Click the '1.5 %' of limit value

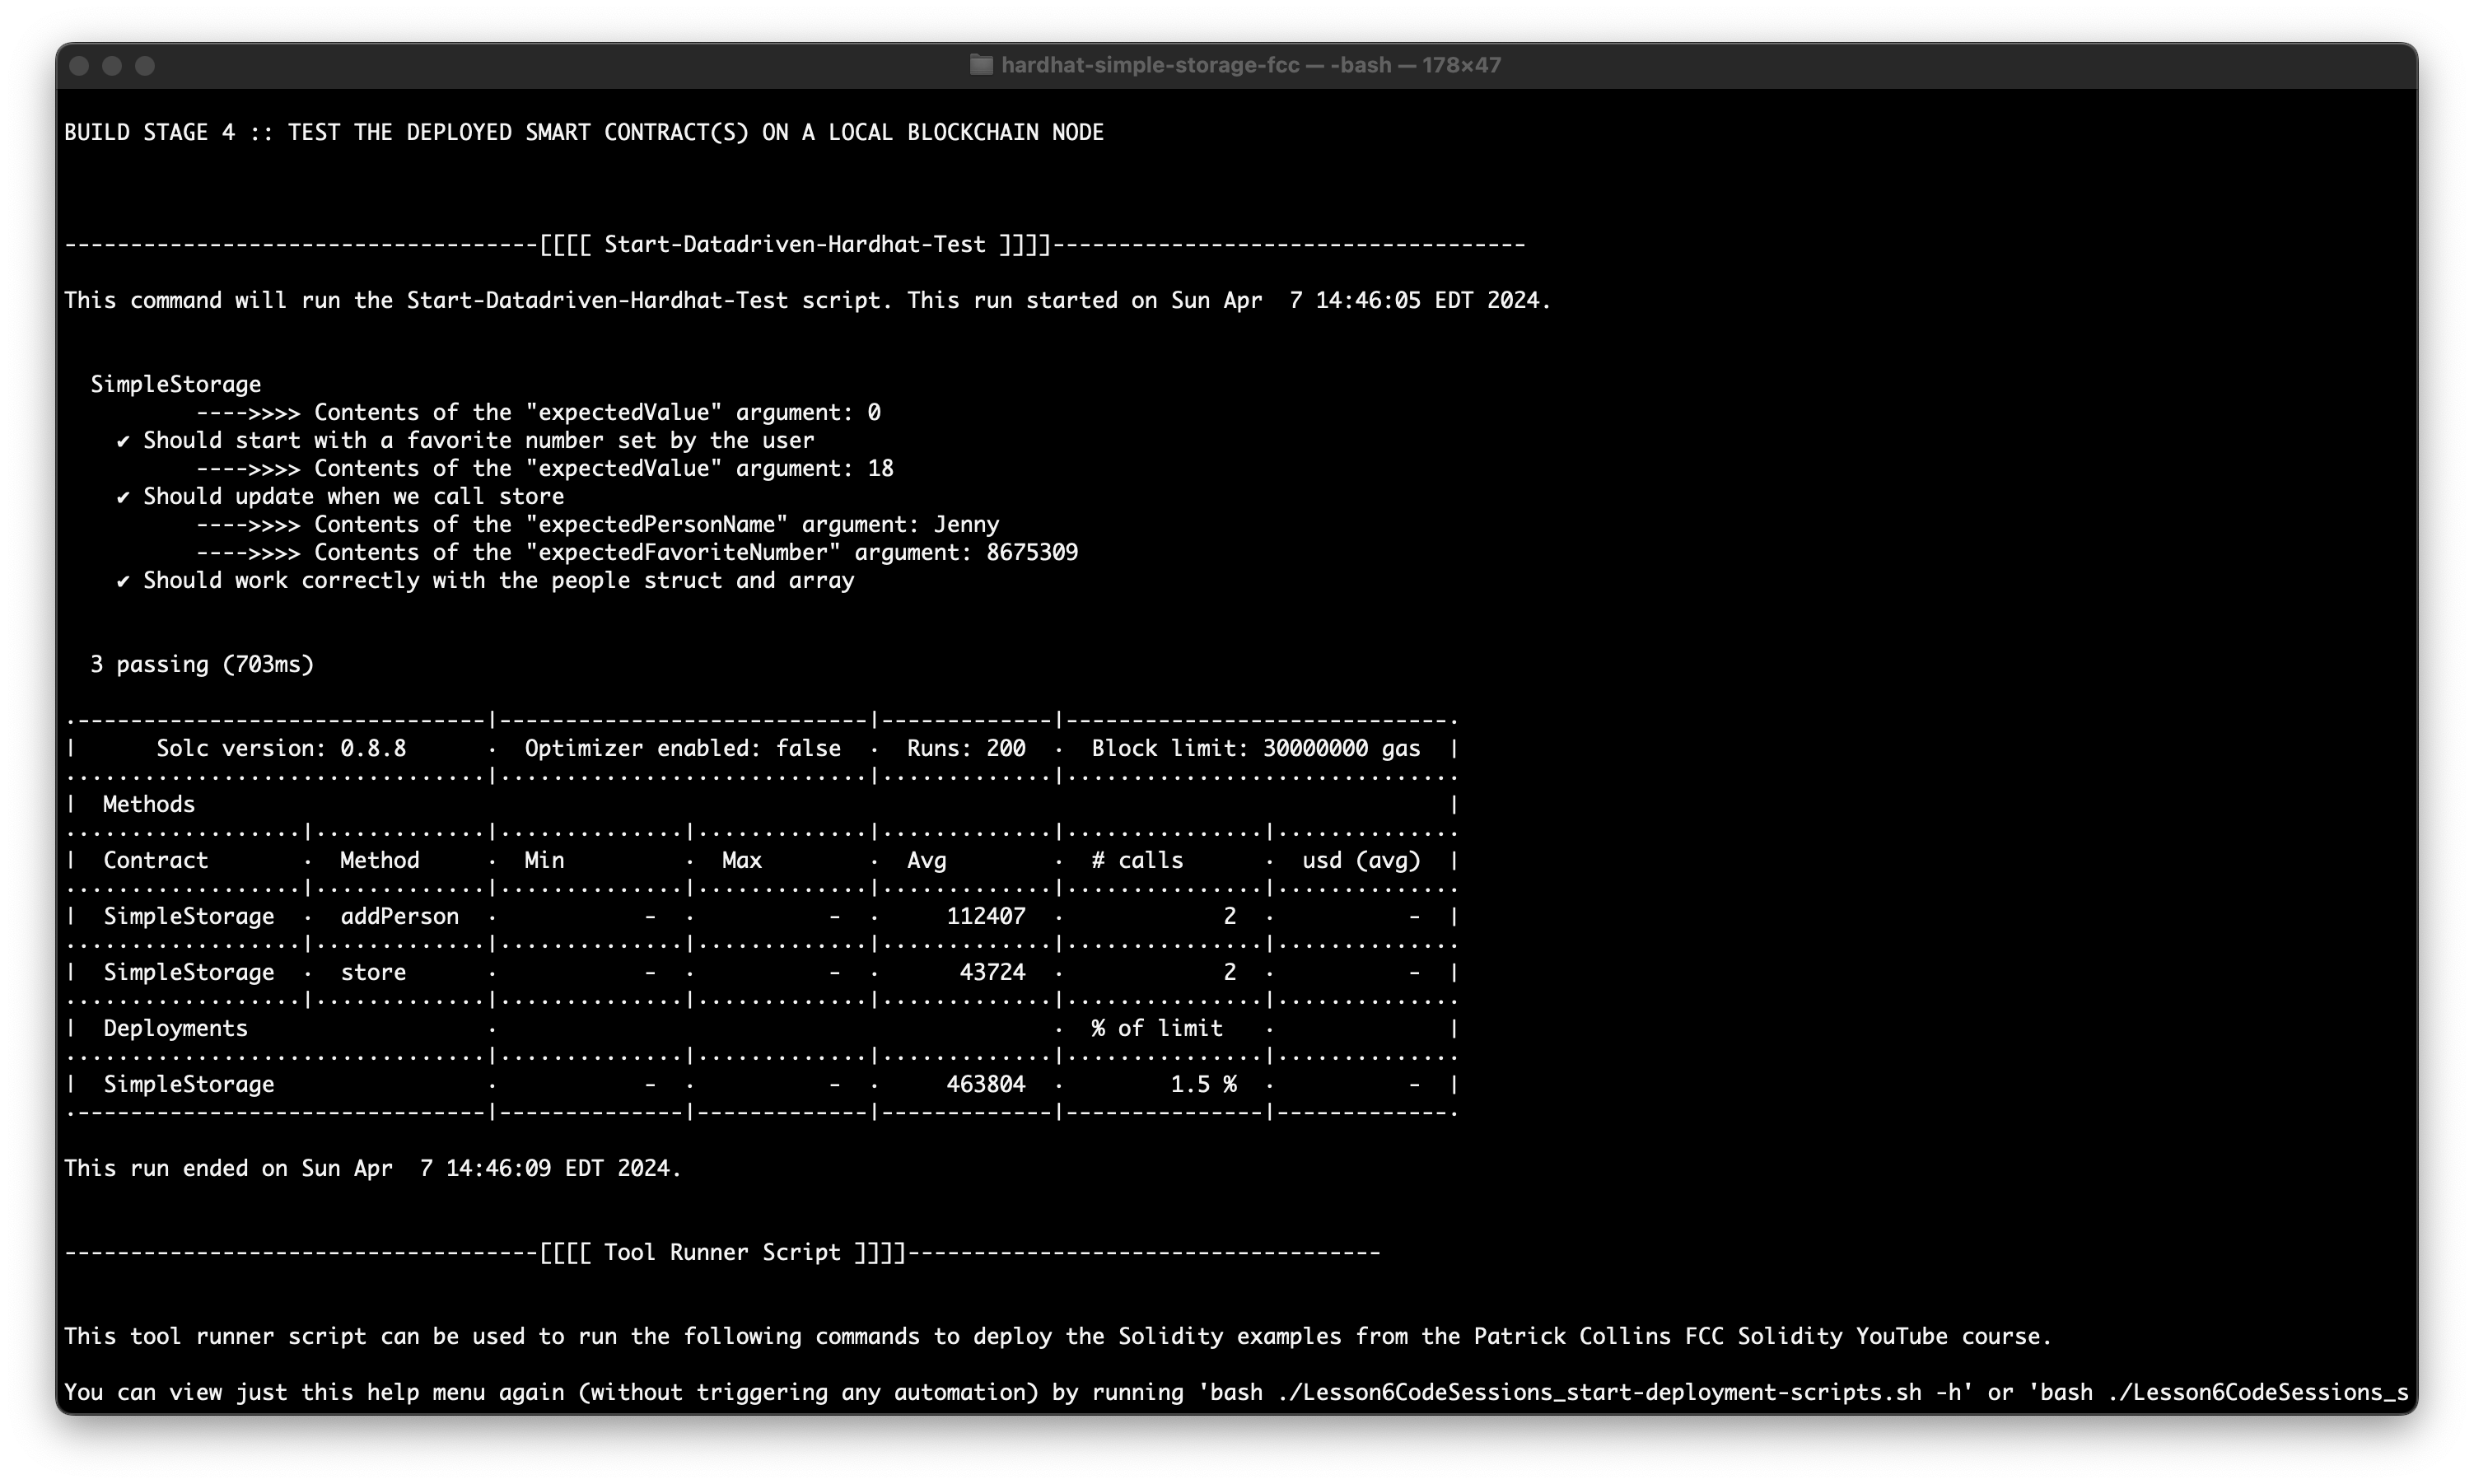[1203, 1085]
